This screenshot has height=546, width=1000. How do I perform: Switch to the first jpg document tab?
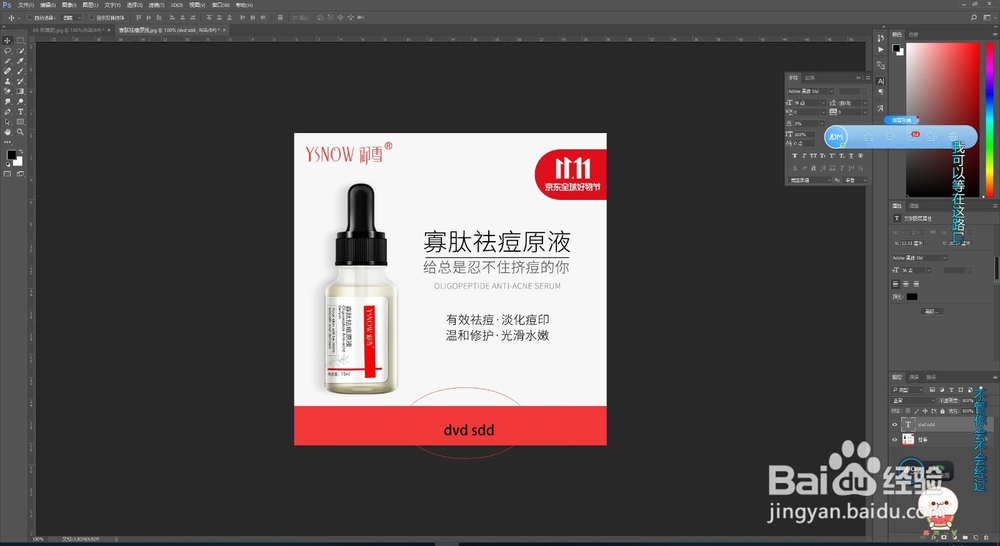(68, 30)
